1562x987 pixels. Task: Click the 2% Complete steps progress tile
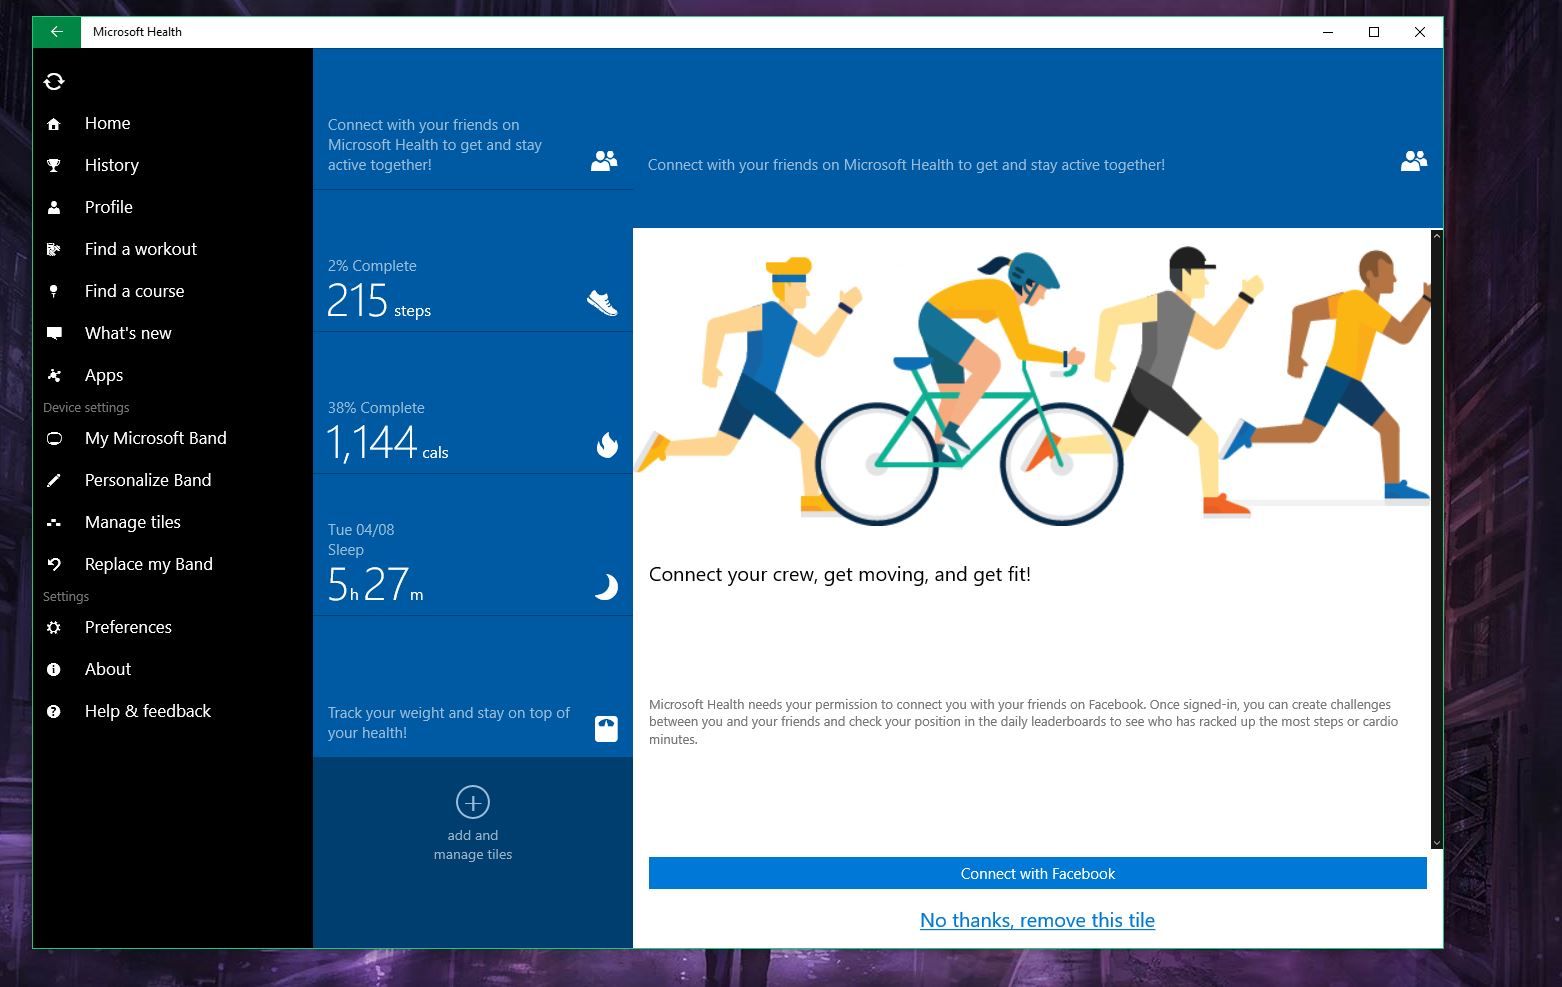tap(472, 290)
